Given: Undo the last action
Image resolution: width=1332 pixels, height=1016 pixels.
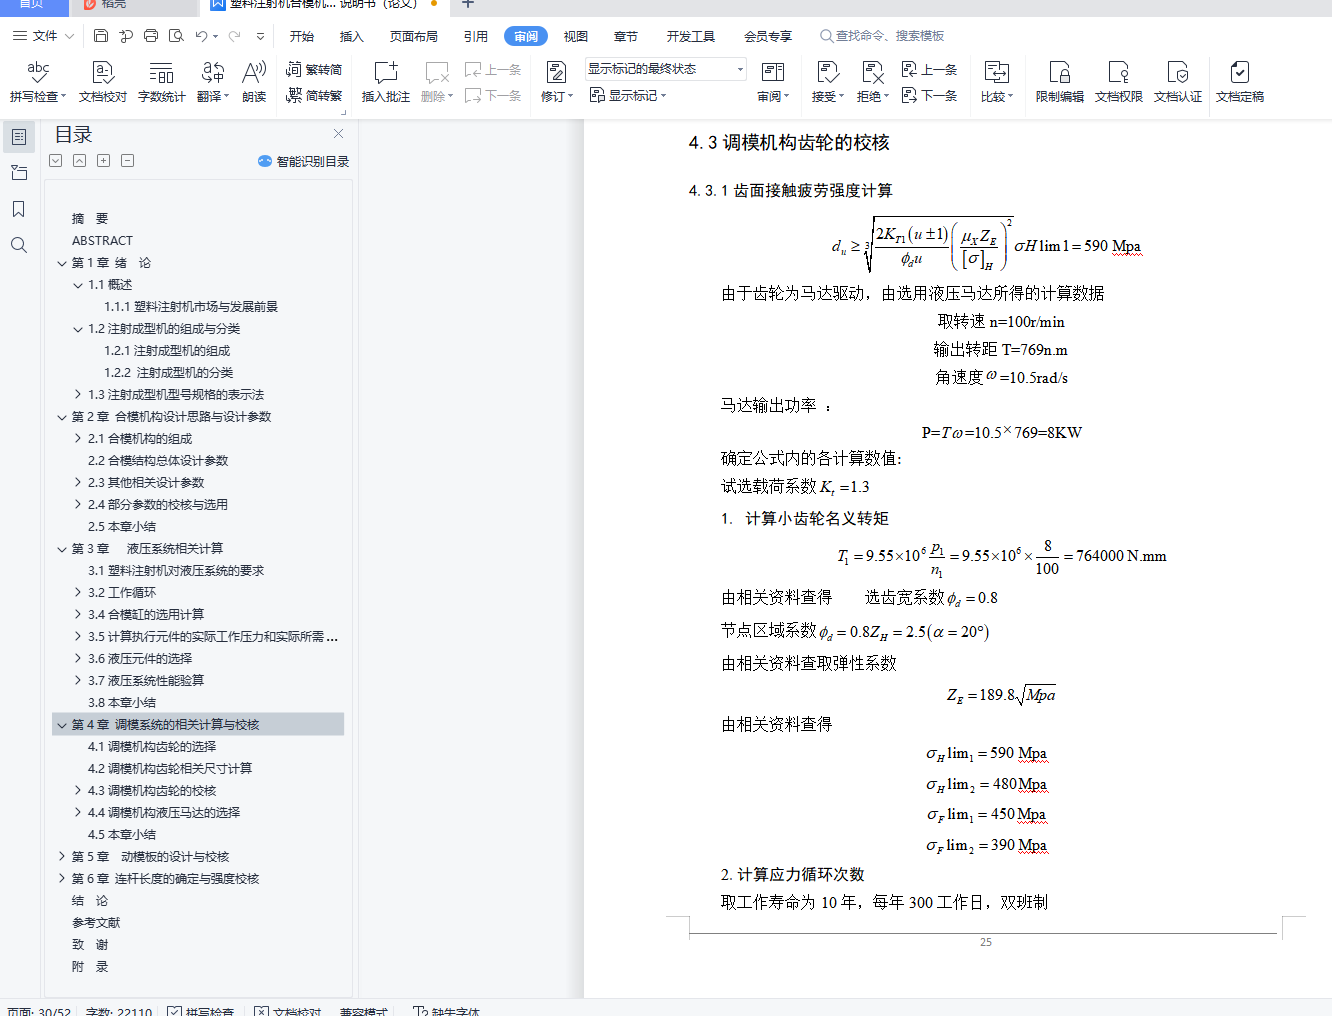Looking at the screenshot, I should coord(202,36).
